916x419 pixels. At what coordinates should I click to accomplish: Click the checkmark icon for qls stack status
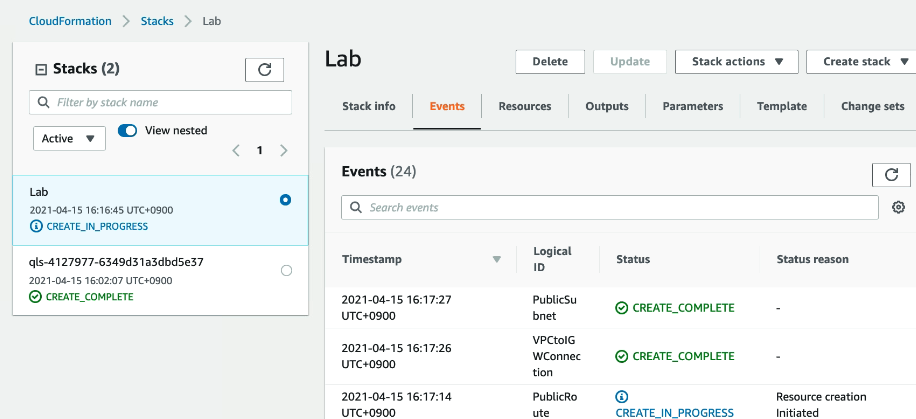(x=35, y=297)
